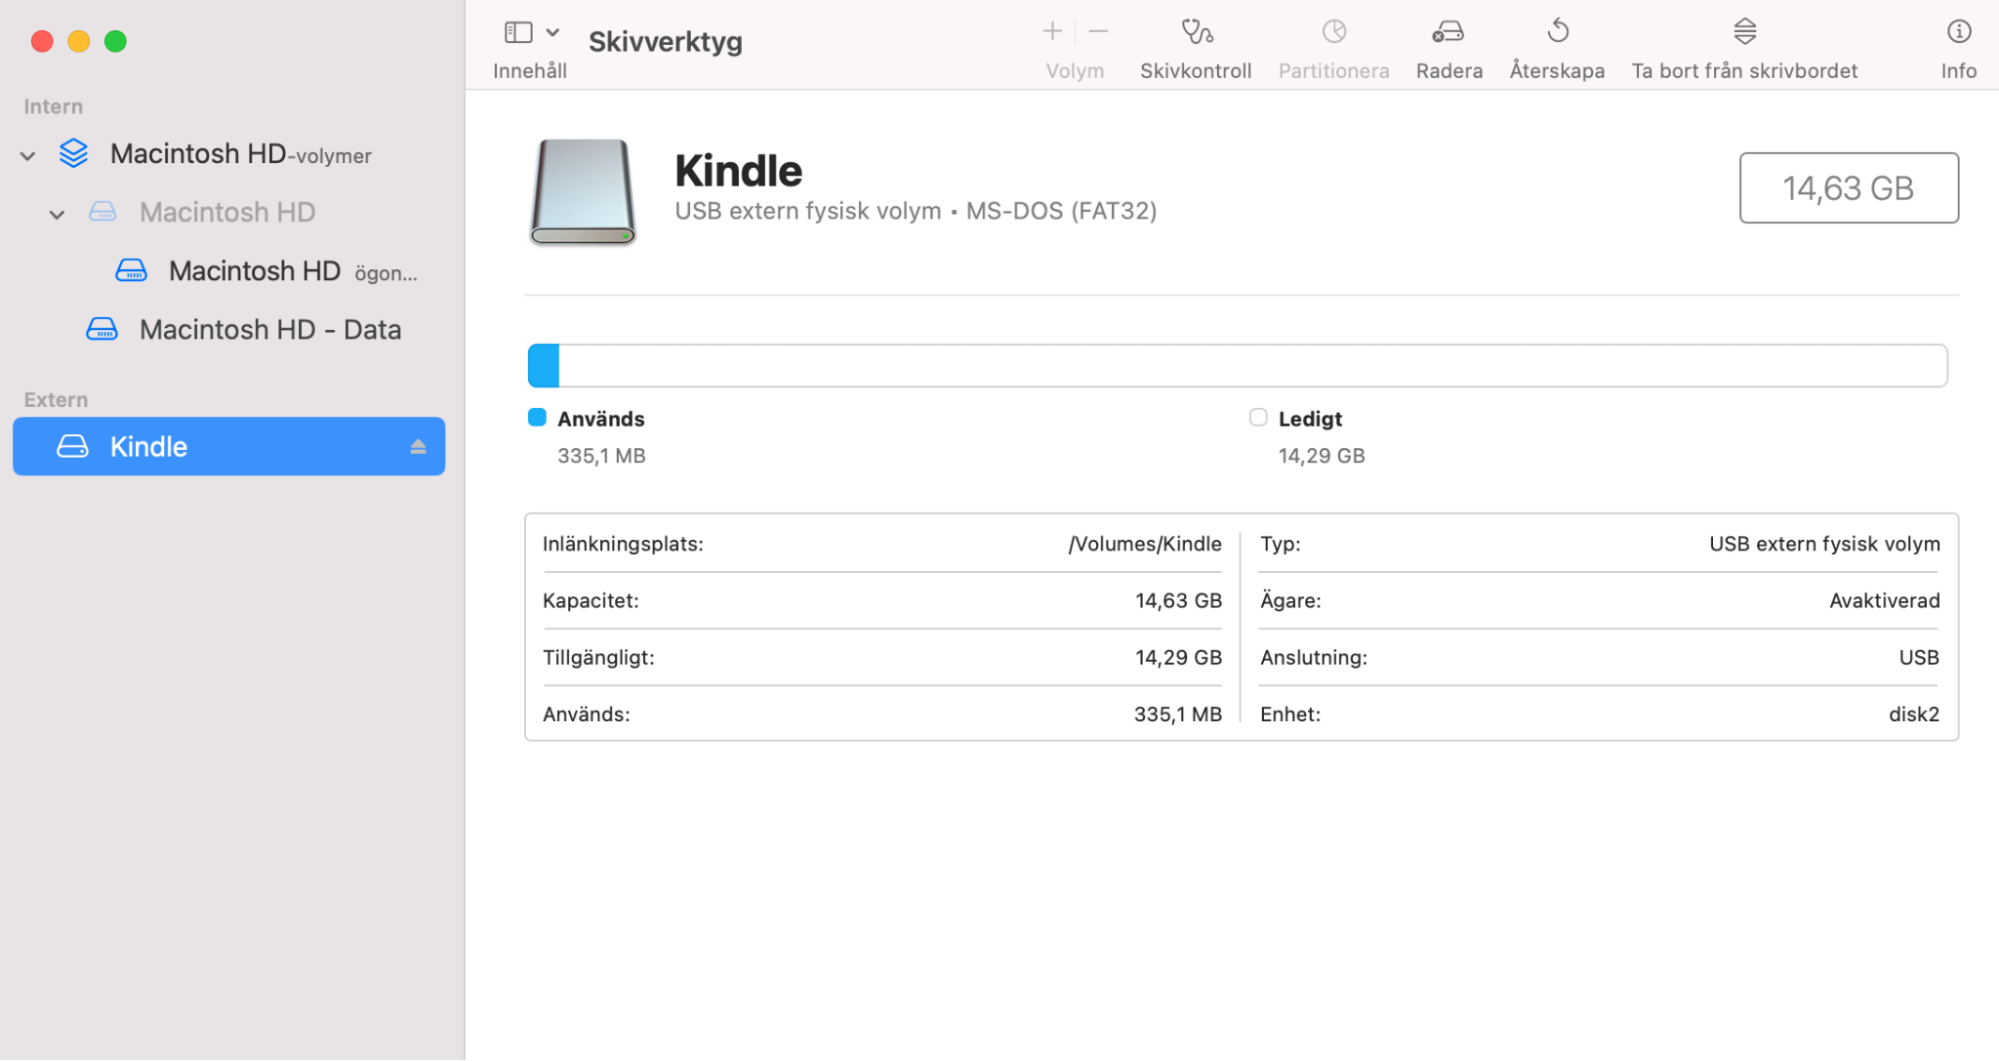
Task: Open the sidebar view (Innehåll) icon
Action: 518,32
